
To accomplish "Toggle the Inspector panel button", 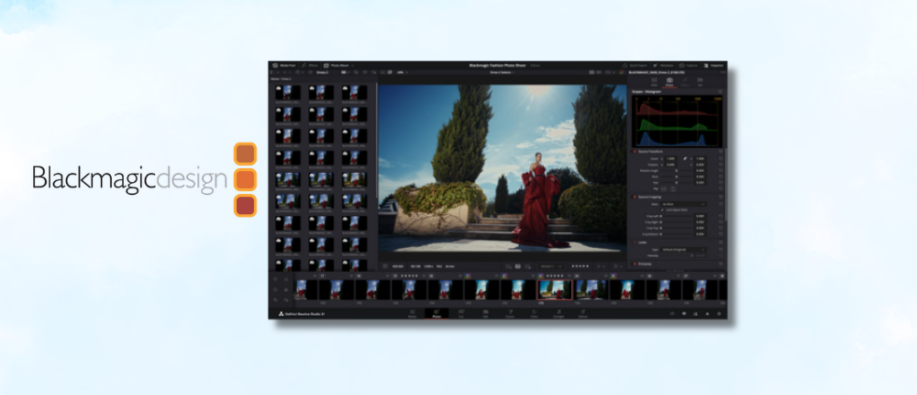I will tap(713, 66).
